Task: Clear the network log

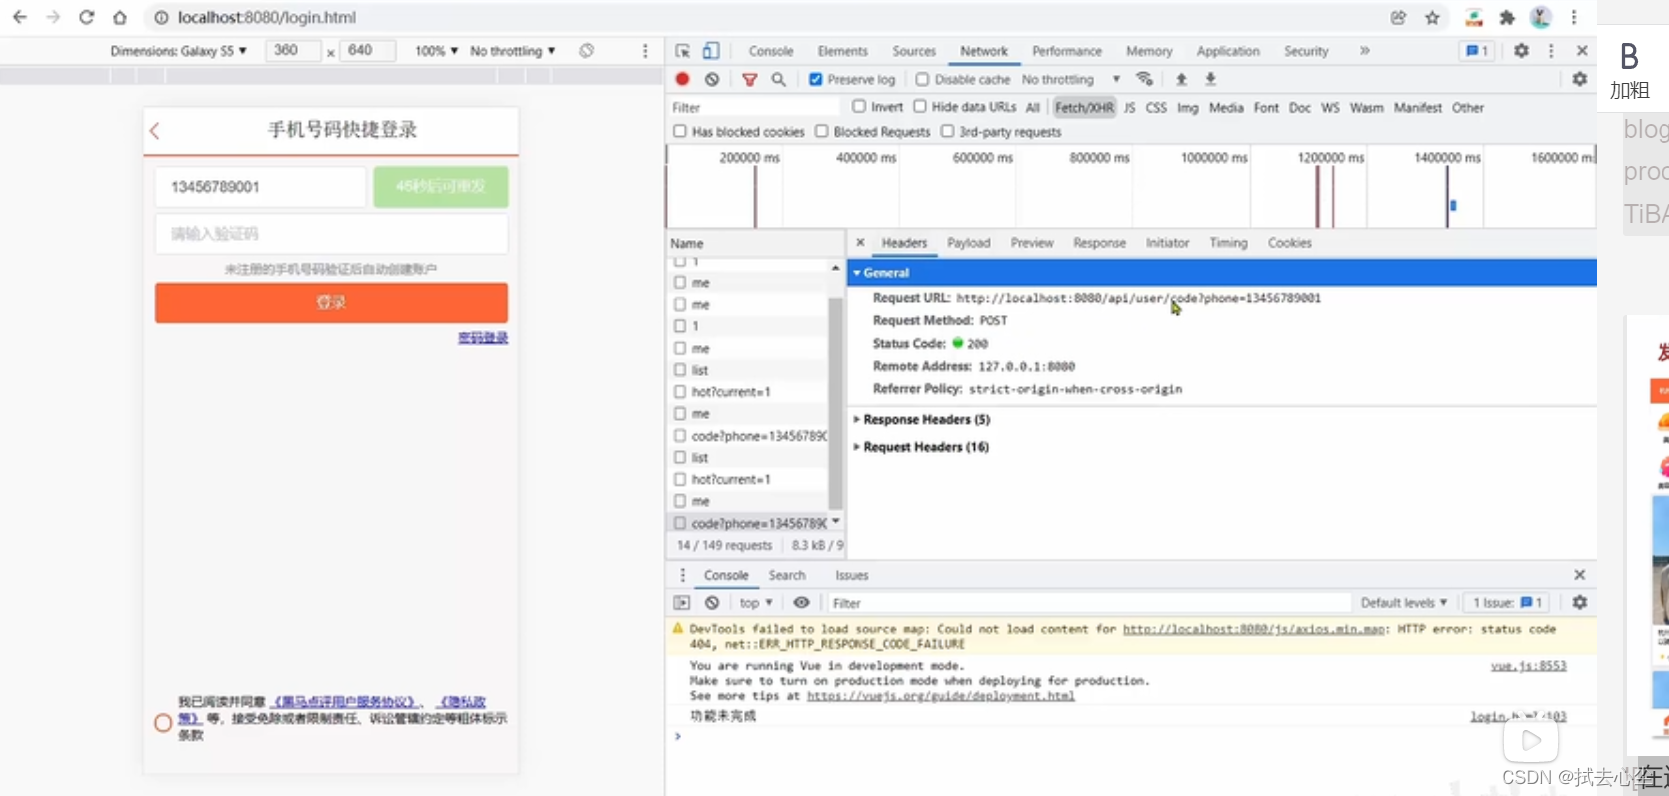Action: point(712,79)
